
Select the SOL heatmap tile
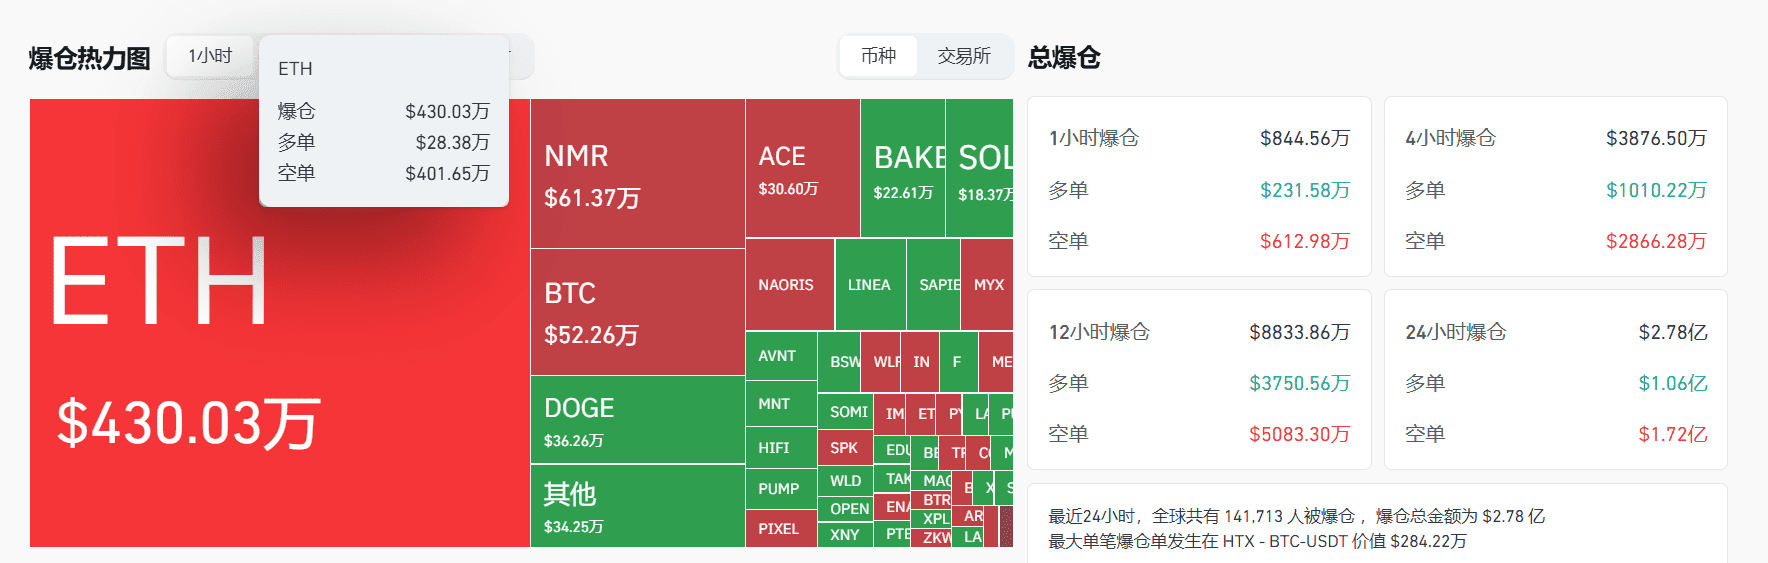pos(979,168)
